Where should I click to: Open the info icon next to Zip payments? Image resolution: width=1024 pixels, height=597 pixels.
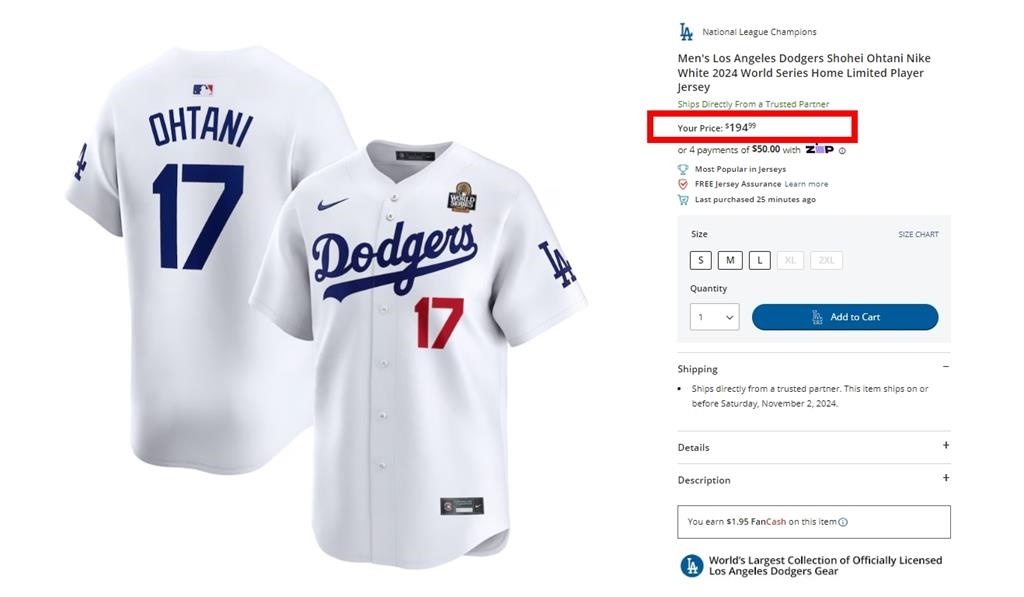click(842, 150)
